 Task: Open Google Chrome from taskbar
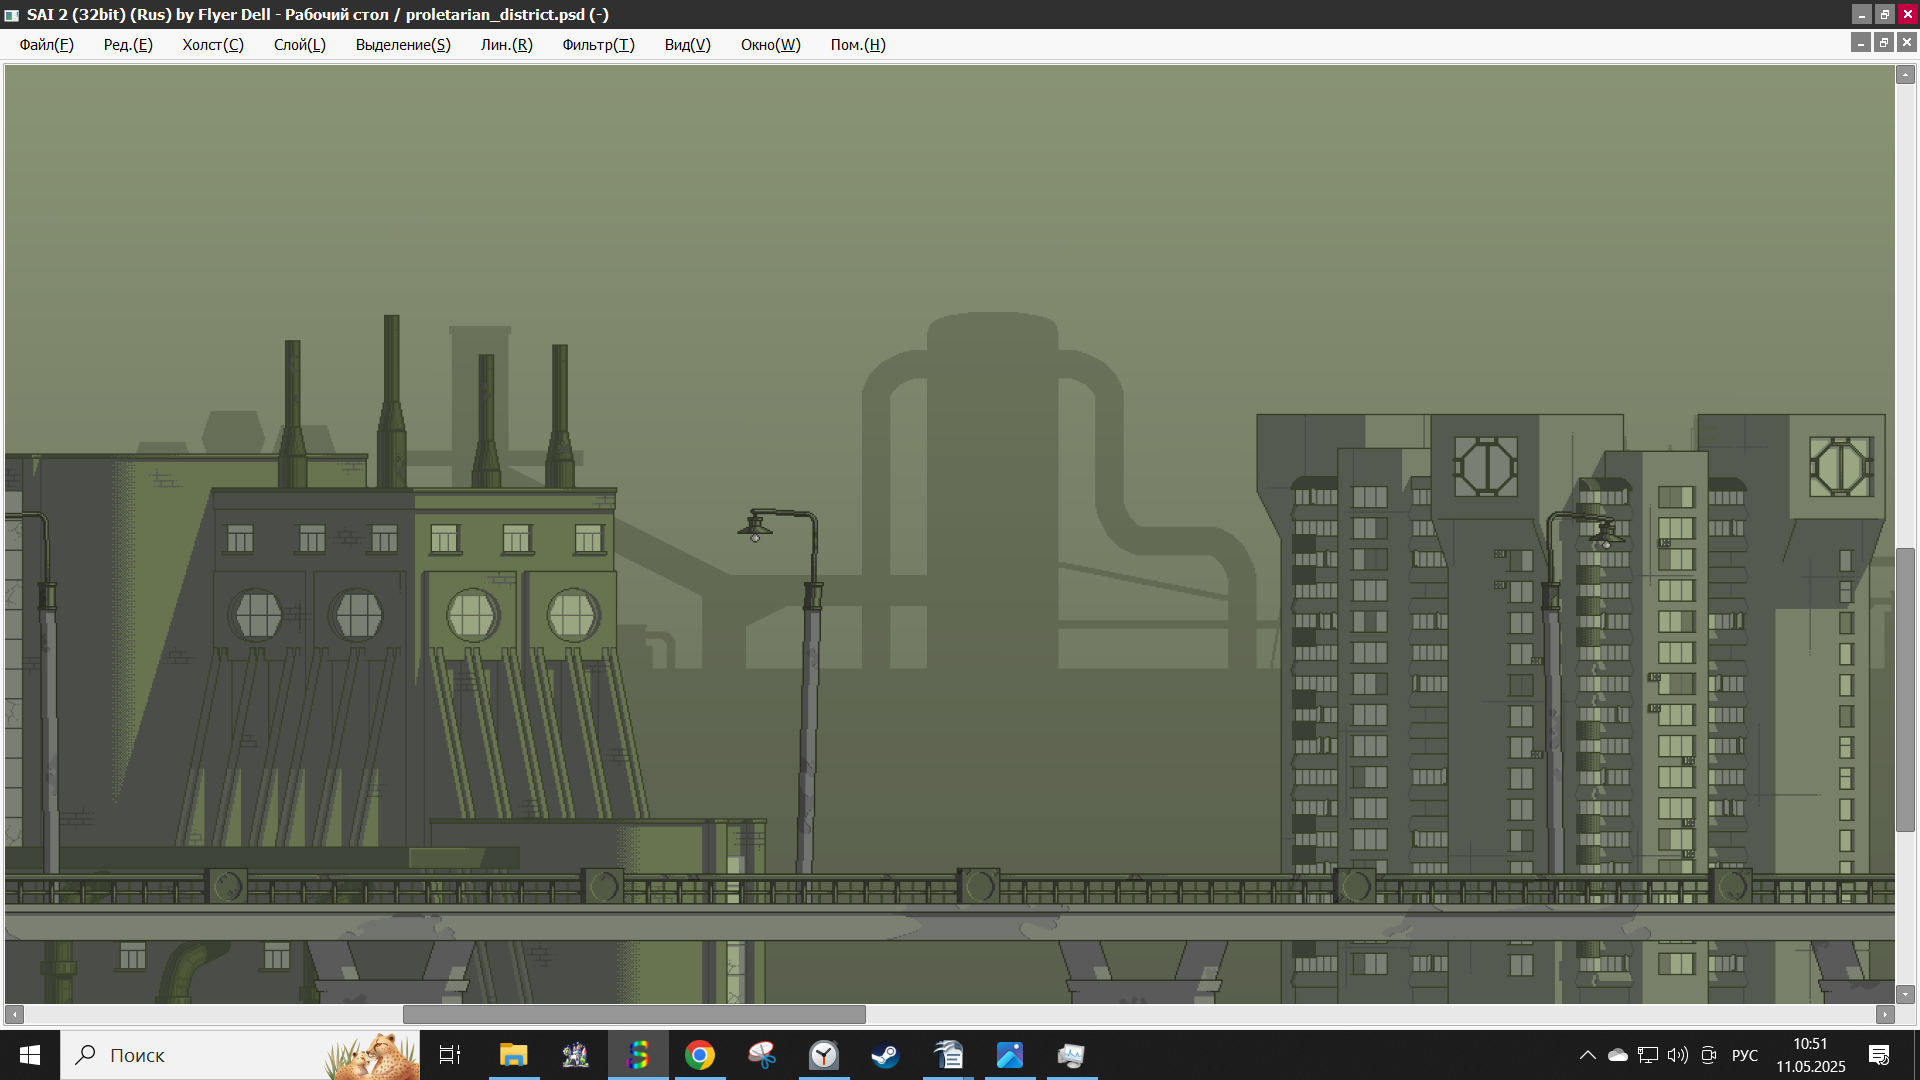tap(700, 1055)
